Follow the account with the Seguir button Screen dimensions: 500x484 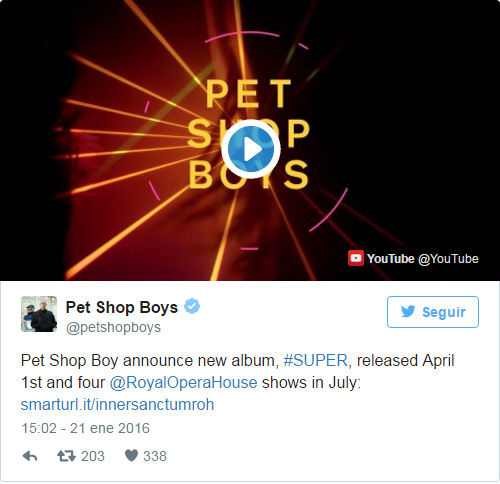433,312
